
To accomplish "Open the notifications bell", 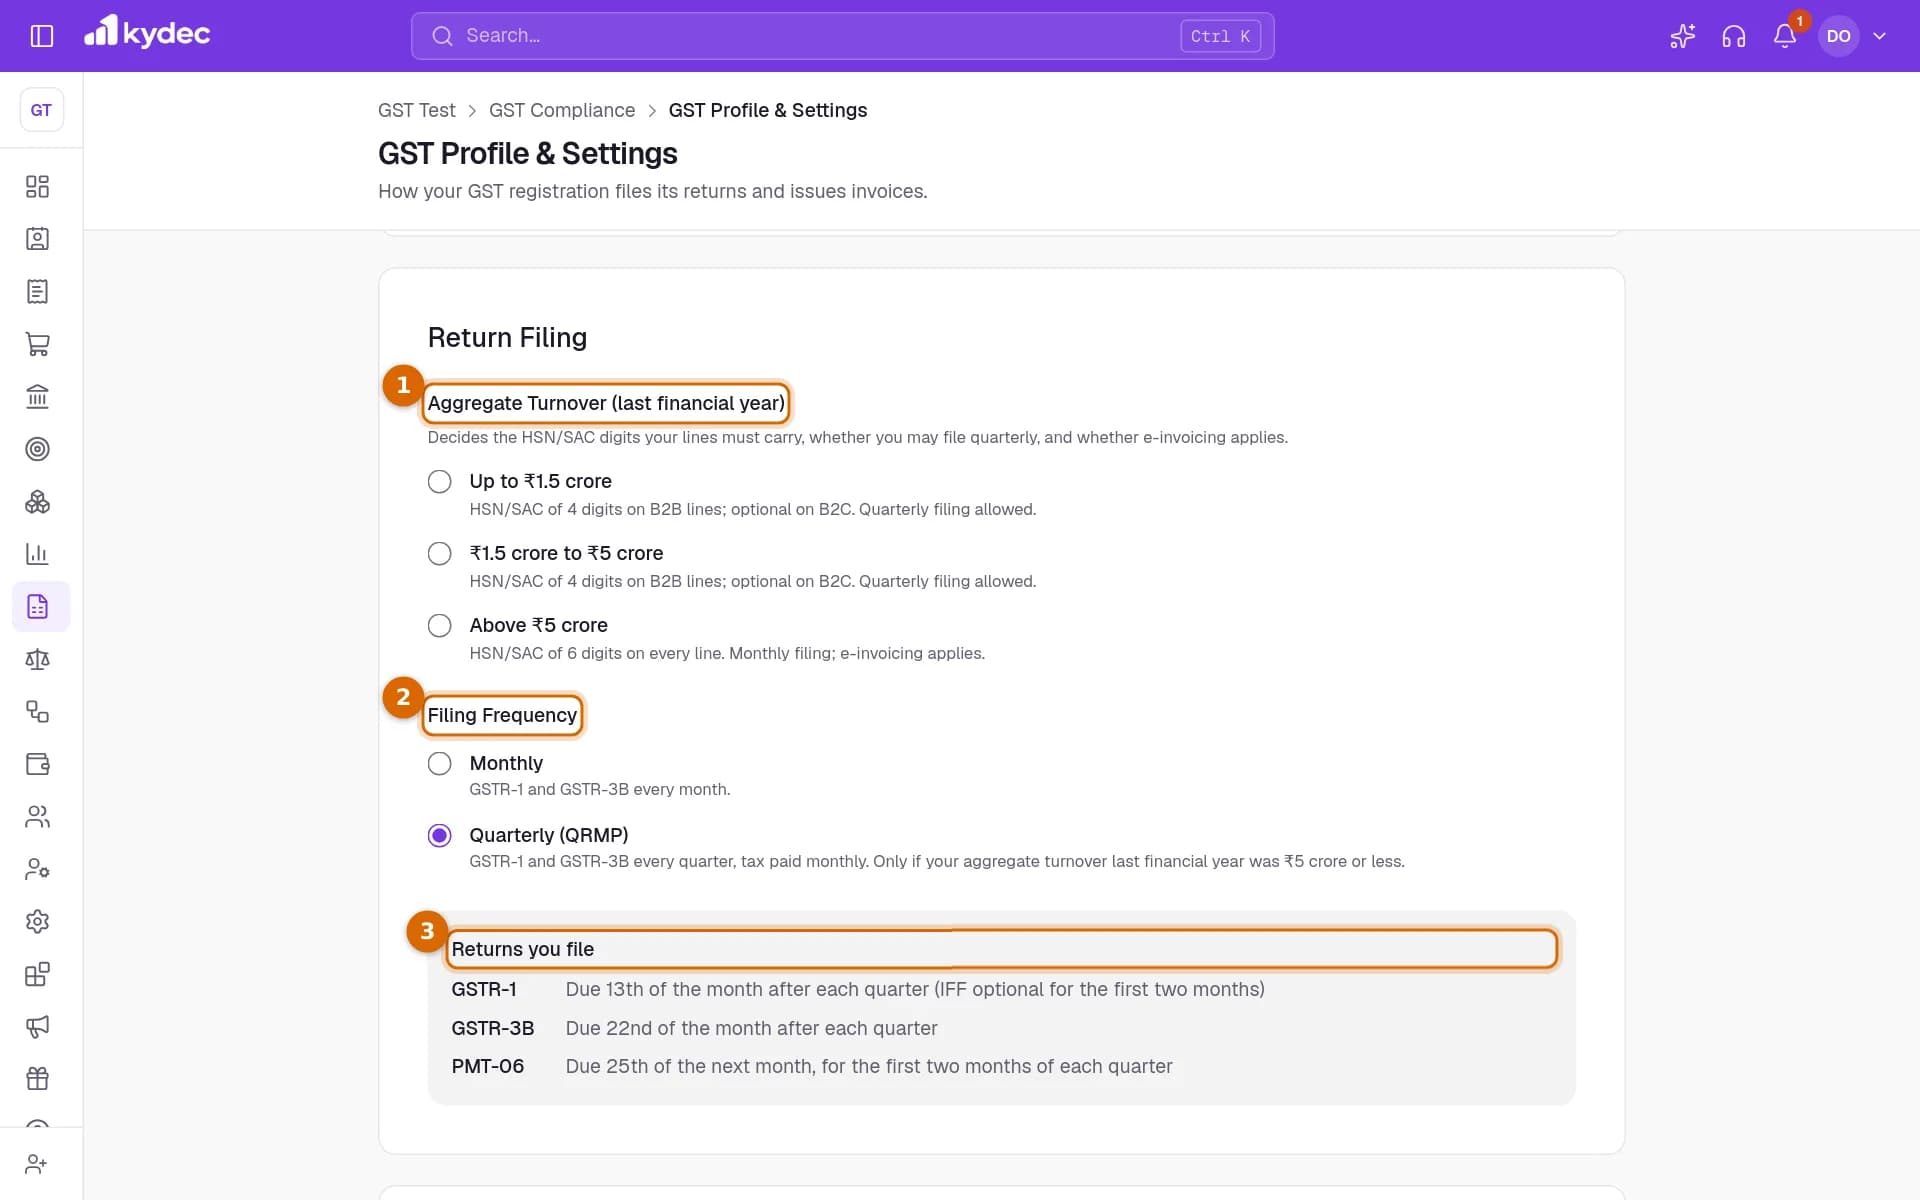I will [1784, 36].
